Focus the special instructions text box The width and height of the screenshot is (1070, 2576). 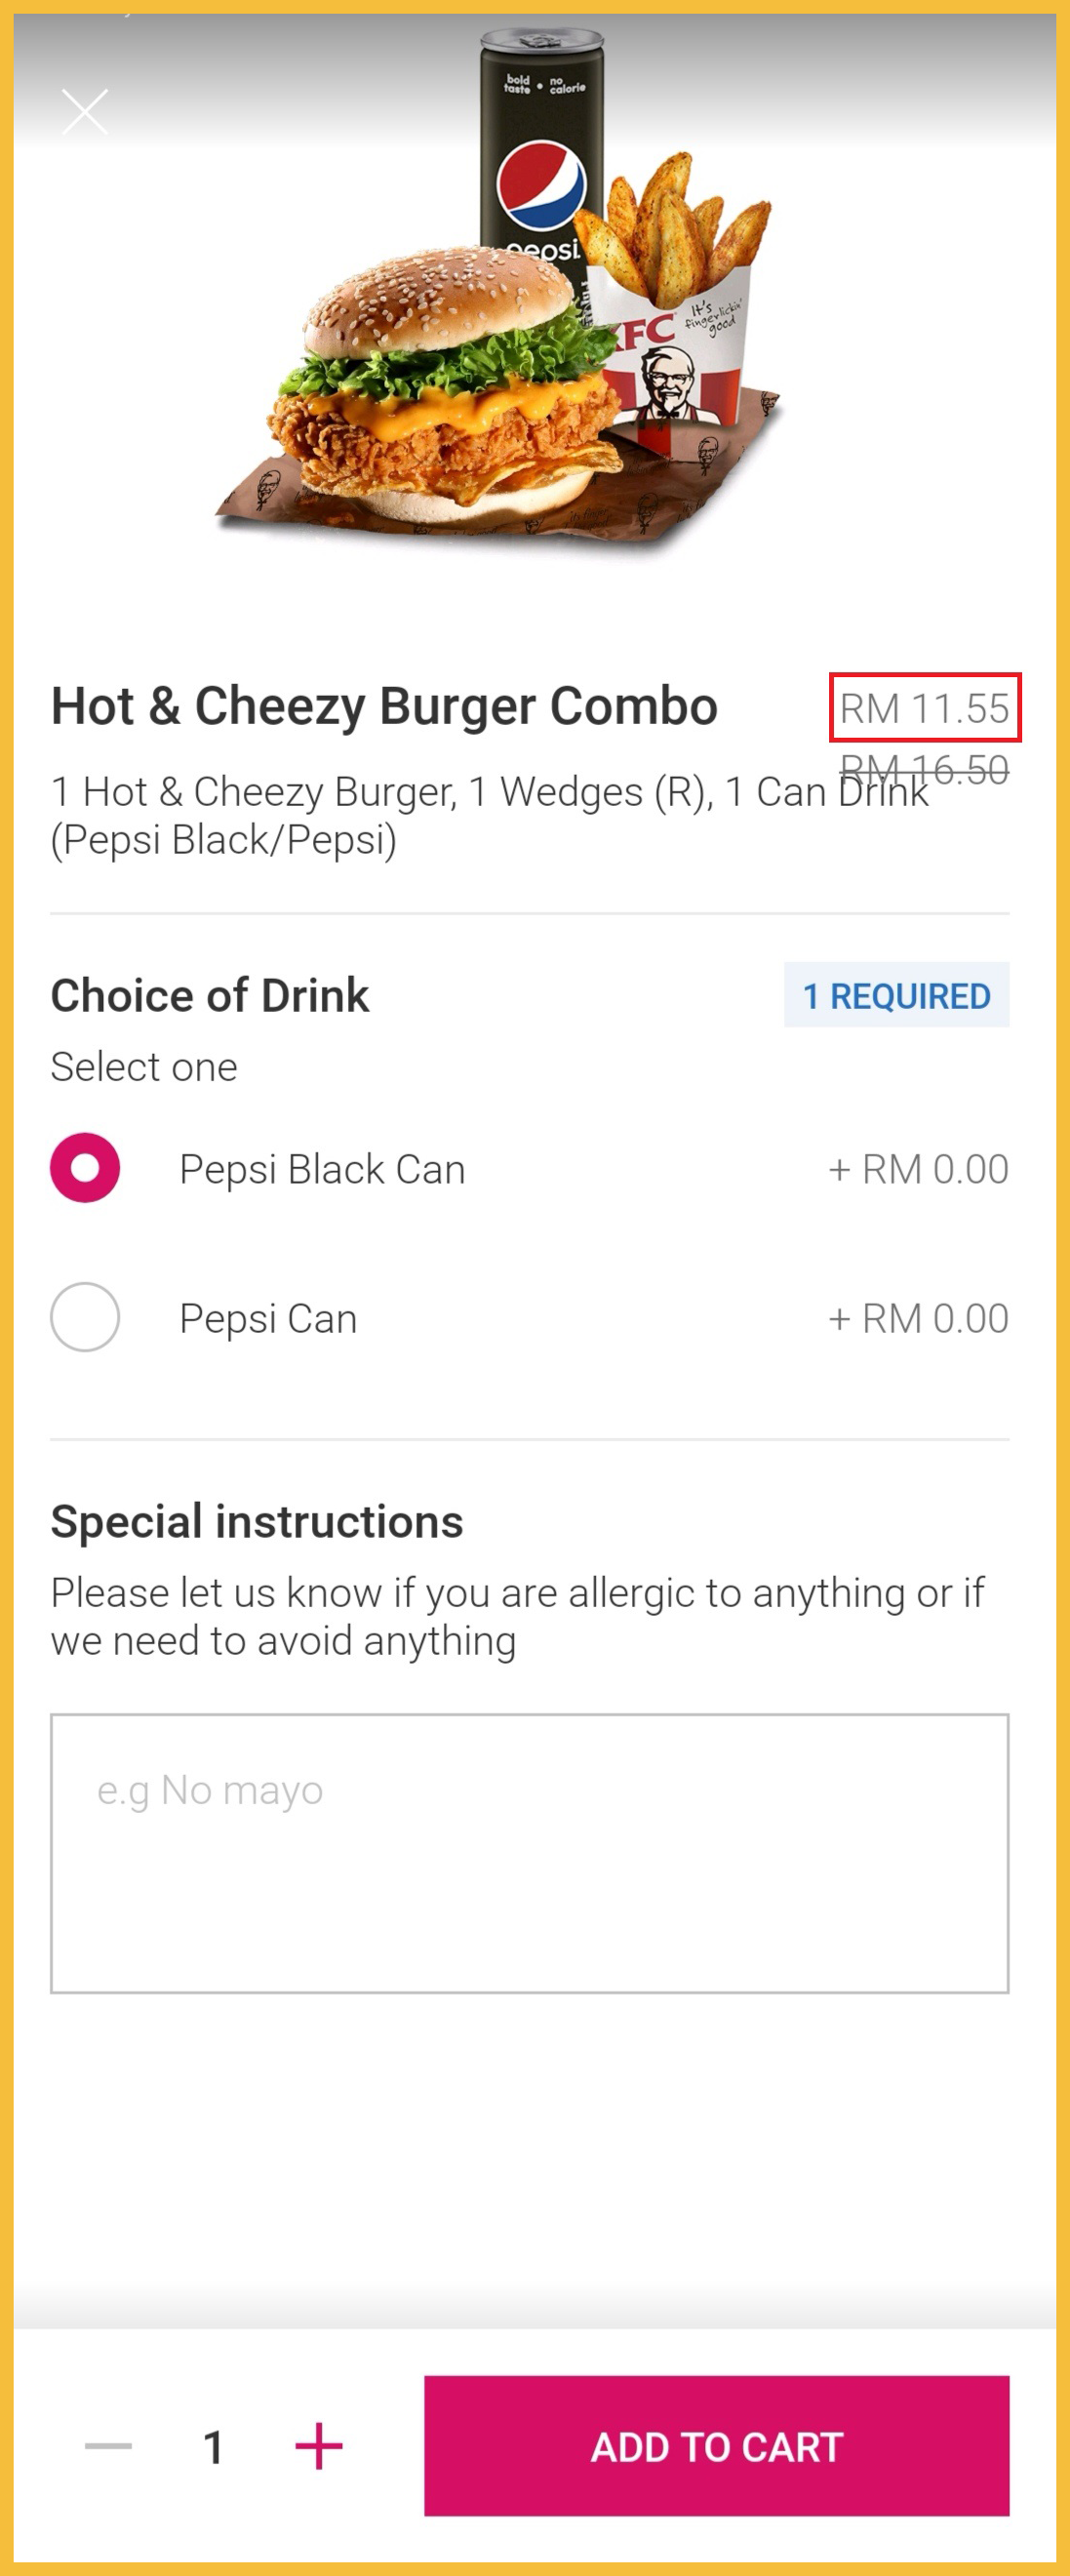529,1853
